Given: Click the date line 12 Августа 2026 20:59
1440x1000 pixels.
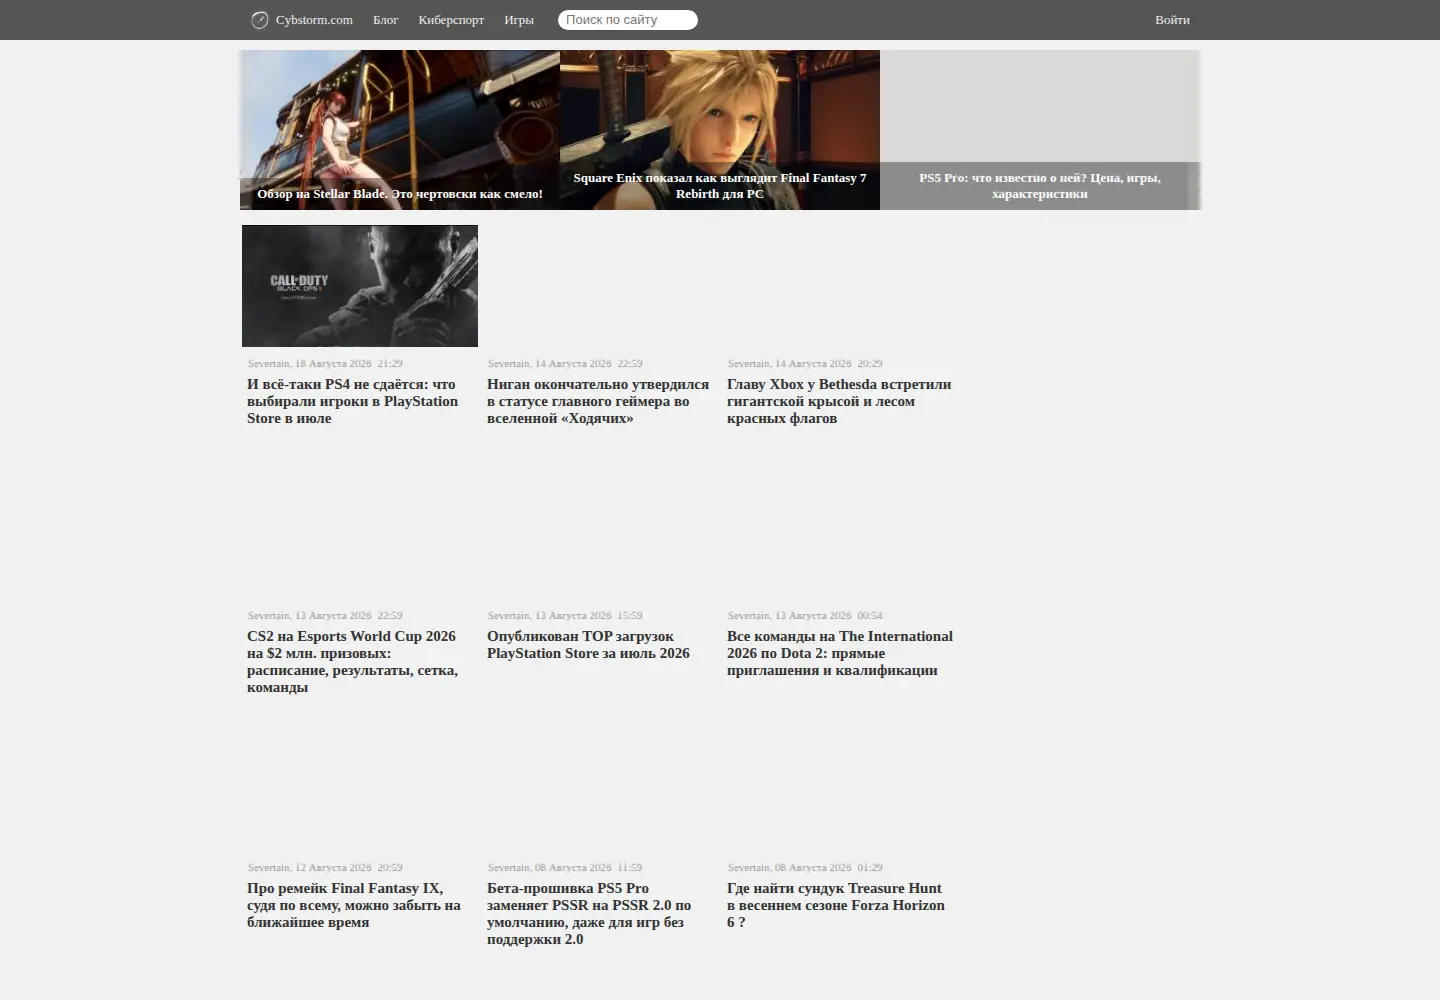Looking at the screenshot, I should tap(325, 868).
